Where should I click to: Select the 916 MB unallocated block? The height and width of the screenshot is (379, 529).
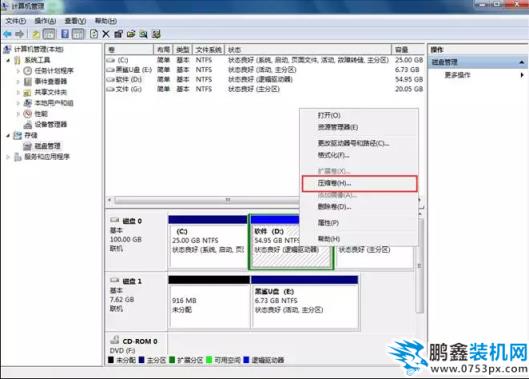pos(209,301)
